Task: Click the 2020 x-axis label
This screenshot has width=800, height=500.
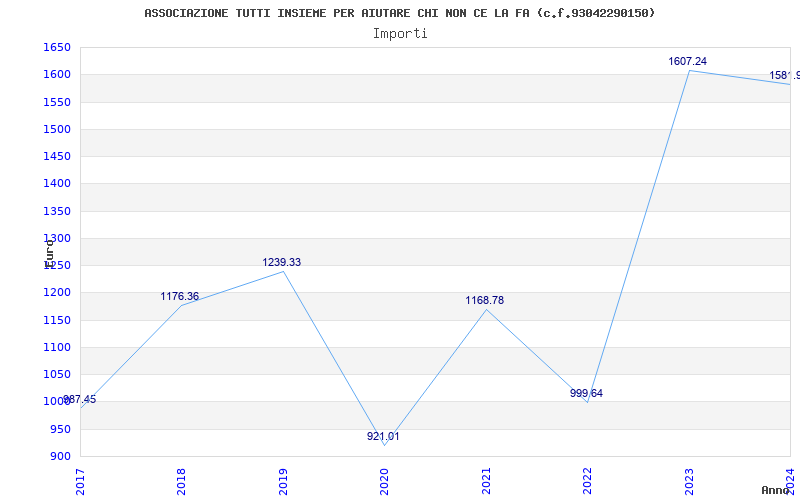Action: [385, 480]
